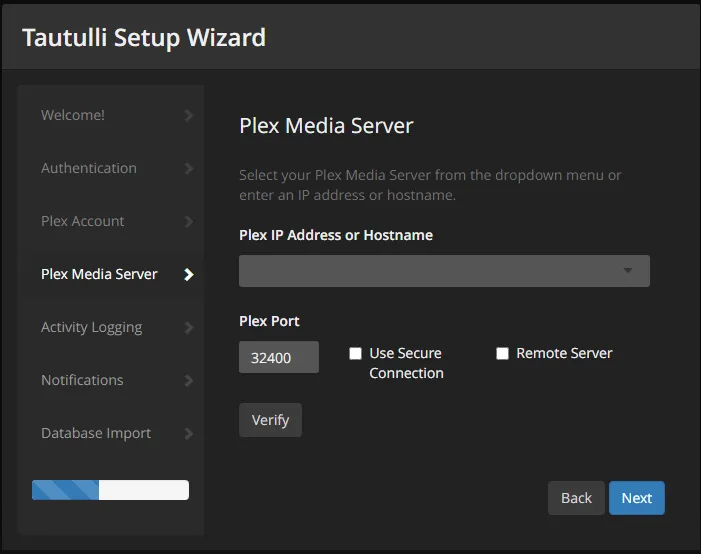Focus the Plex Port field showing 32400
The width and height of the screenshot is (701, 554).
[279, 357]
